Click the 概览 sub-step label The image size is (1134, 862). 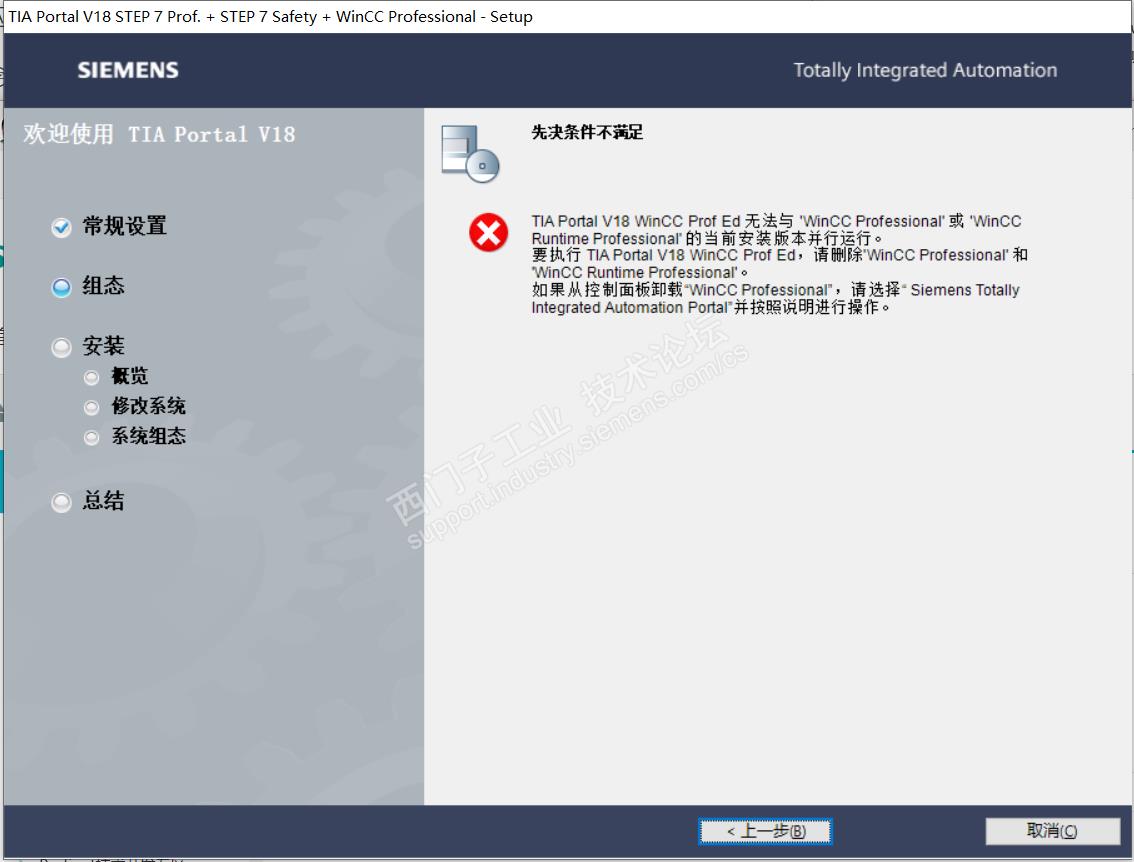pyautogui.click(x=129, y=376)
